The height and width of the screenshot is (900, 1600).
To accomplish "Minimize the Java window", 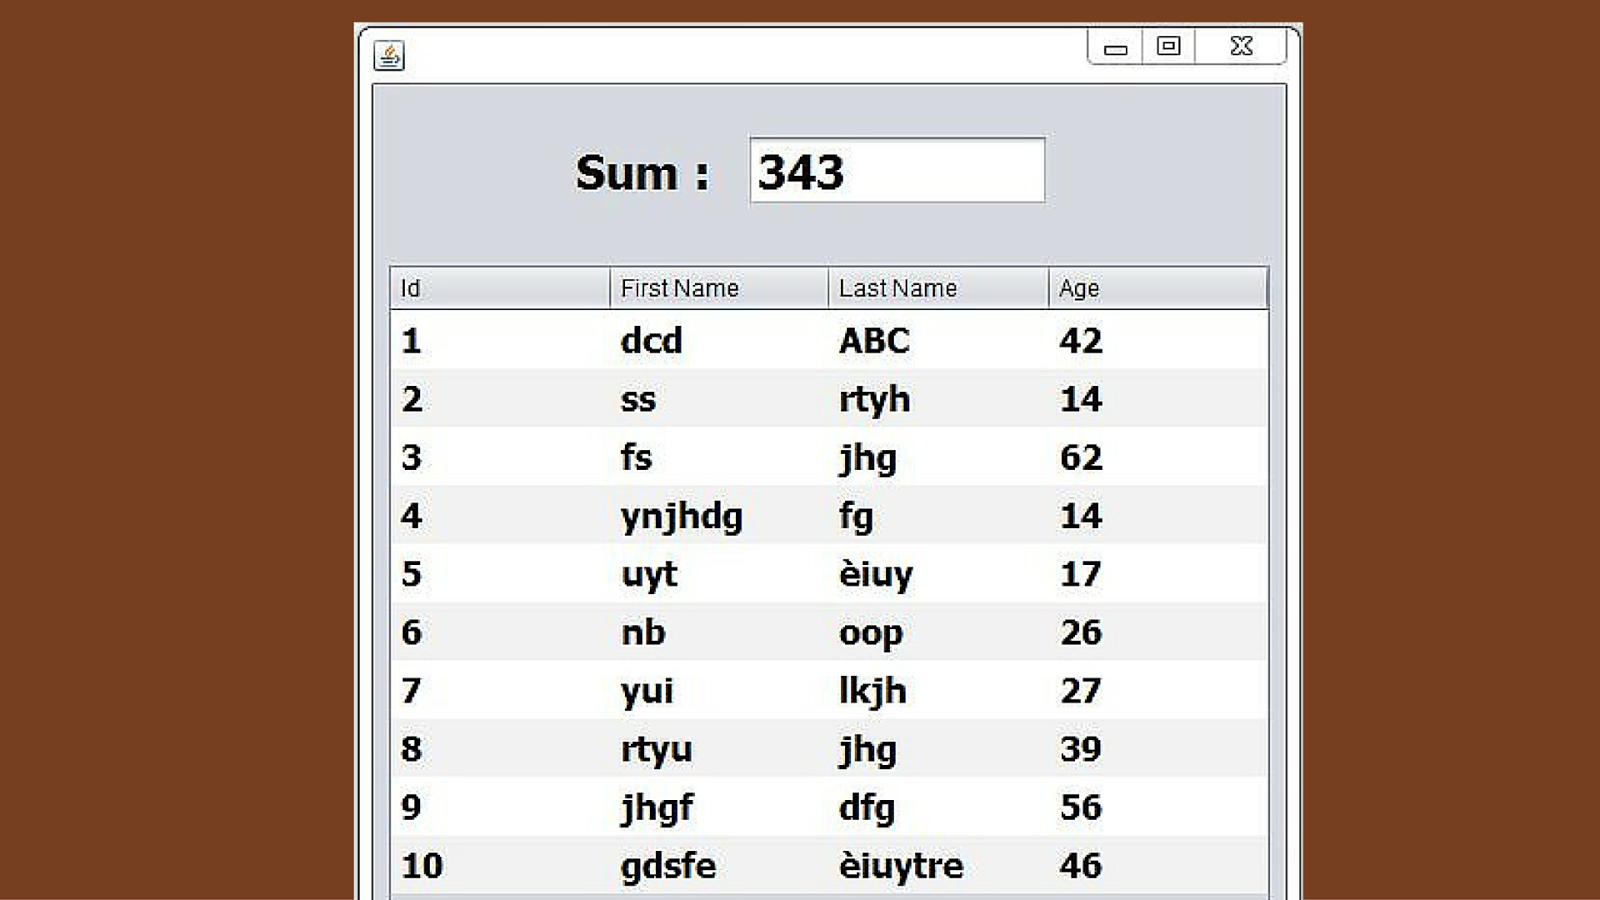I will tap(1115, 47).
